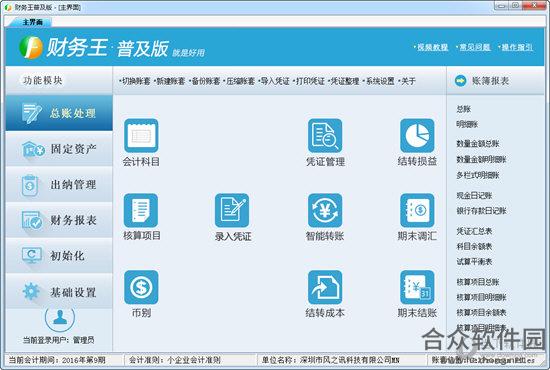The width and height of the screenshot is (550, 370).
Task: Open the 录入凭证 icon
Action: tap(232, 210)
